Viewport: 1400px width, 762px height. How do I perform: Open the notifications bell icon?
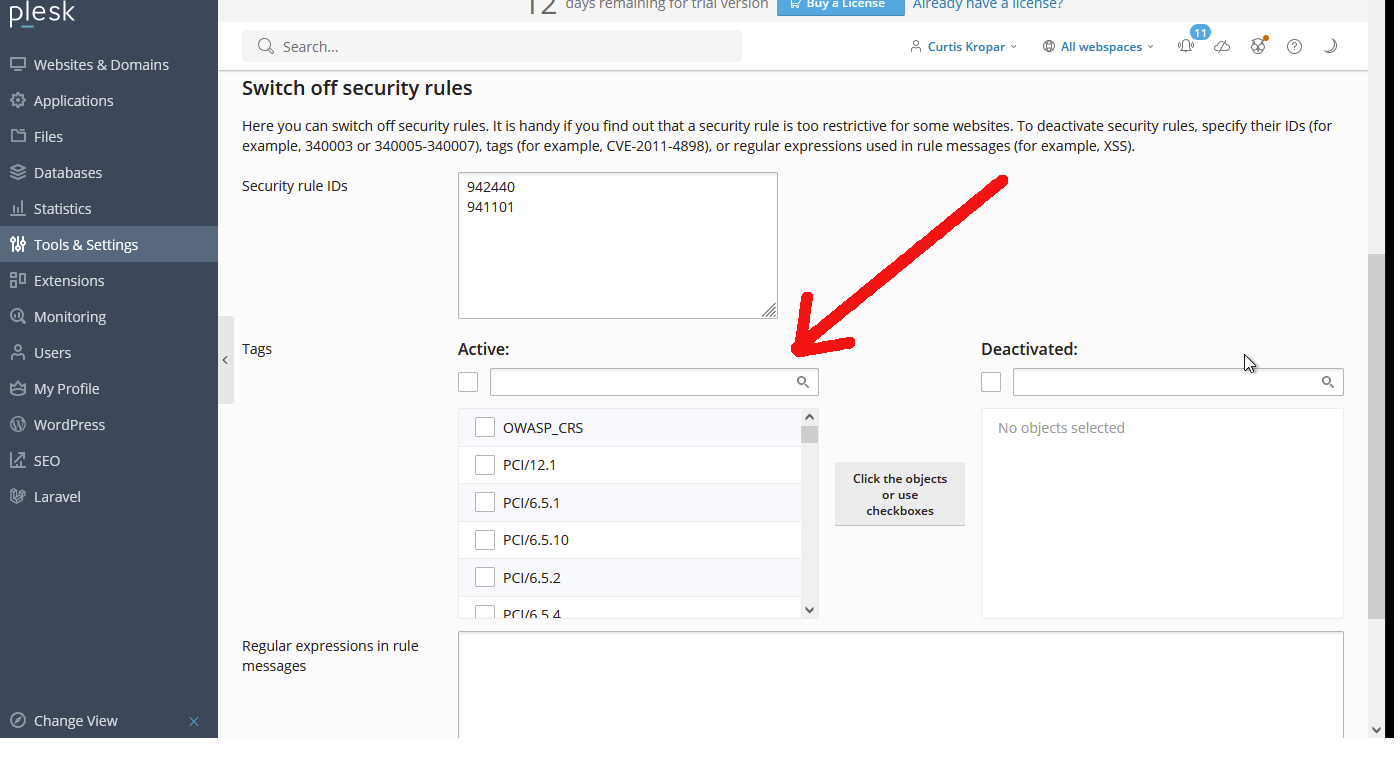(x=1186, y=46)
